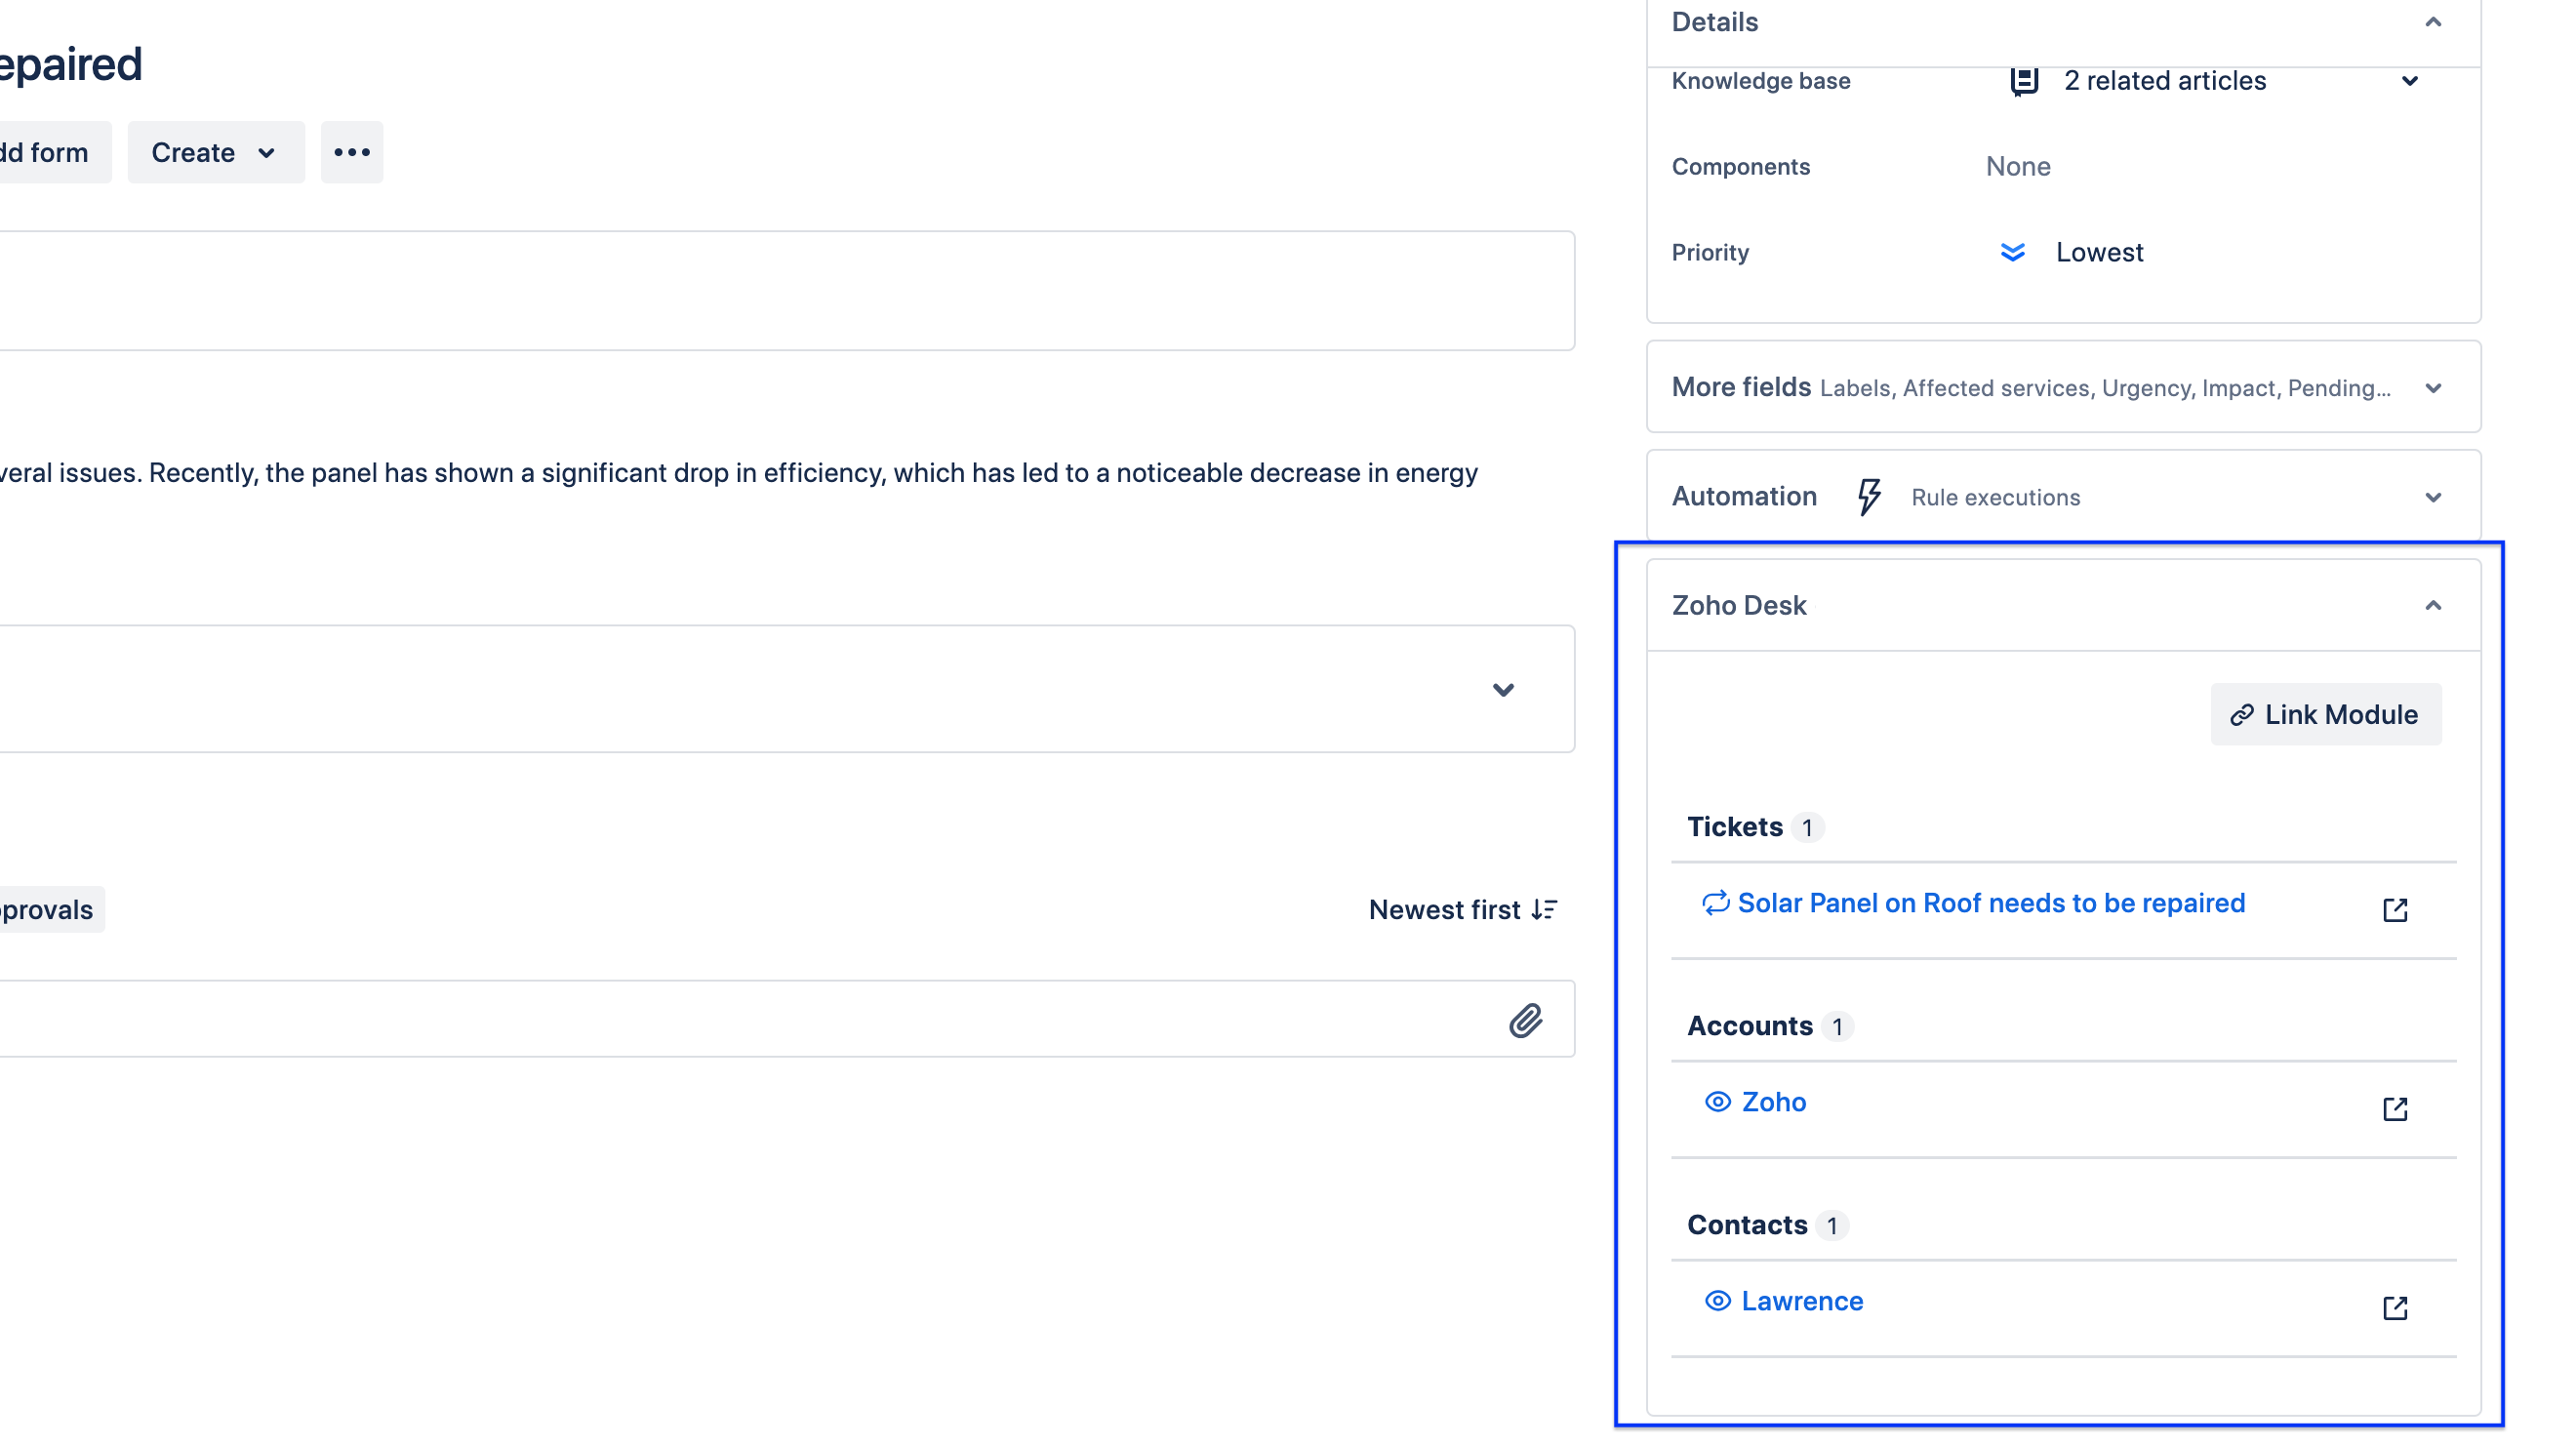Click the Link Module button
2576x1446 pixels.
pyautogui.click(x=2325, y=715)
